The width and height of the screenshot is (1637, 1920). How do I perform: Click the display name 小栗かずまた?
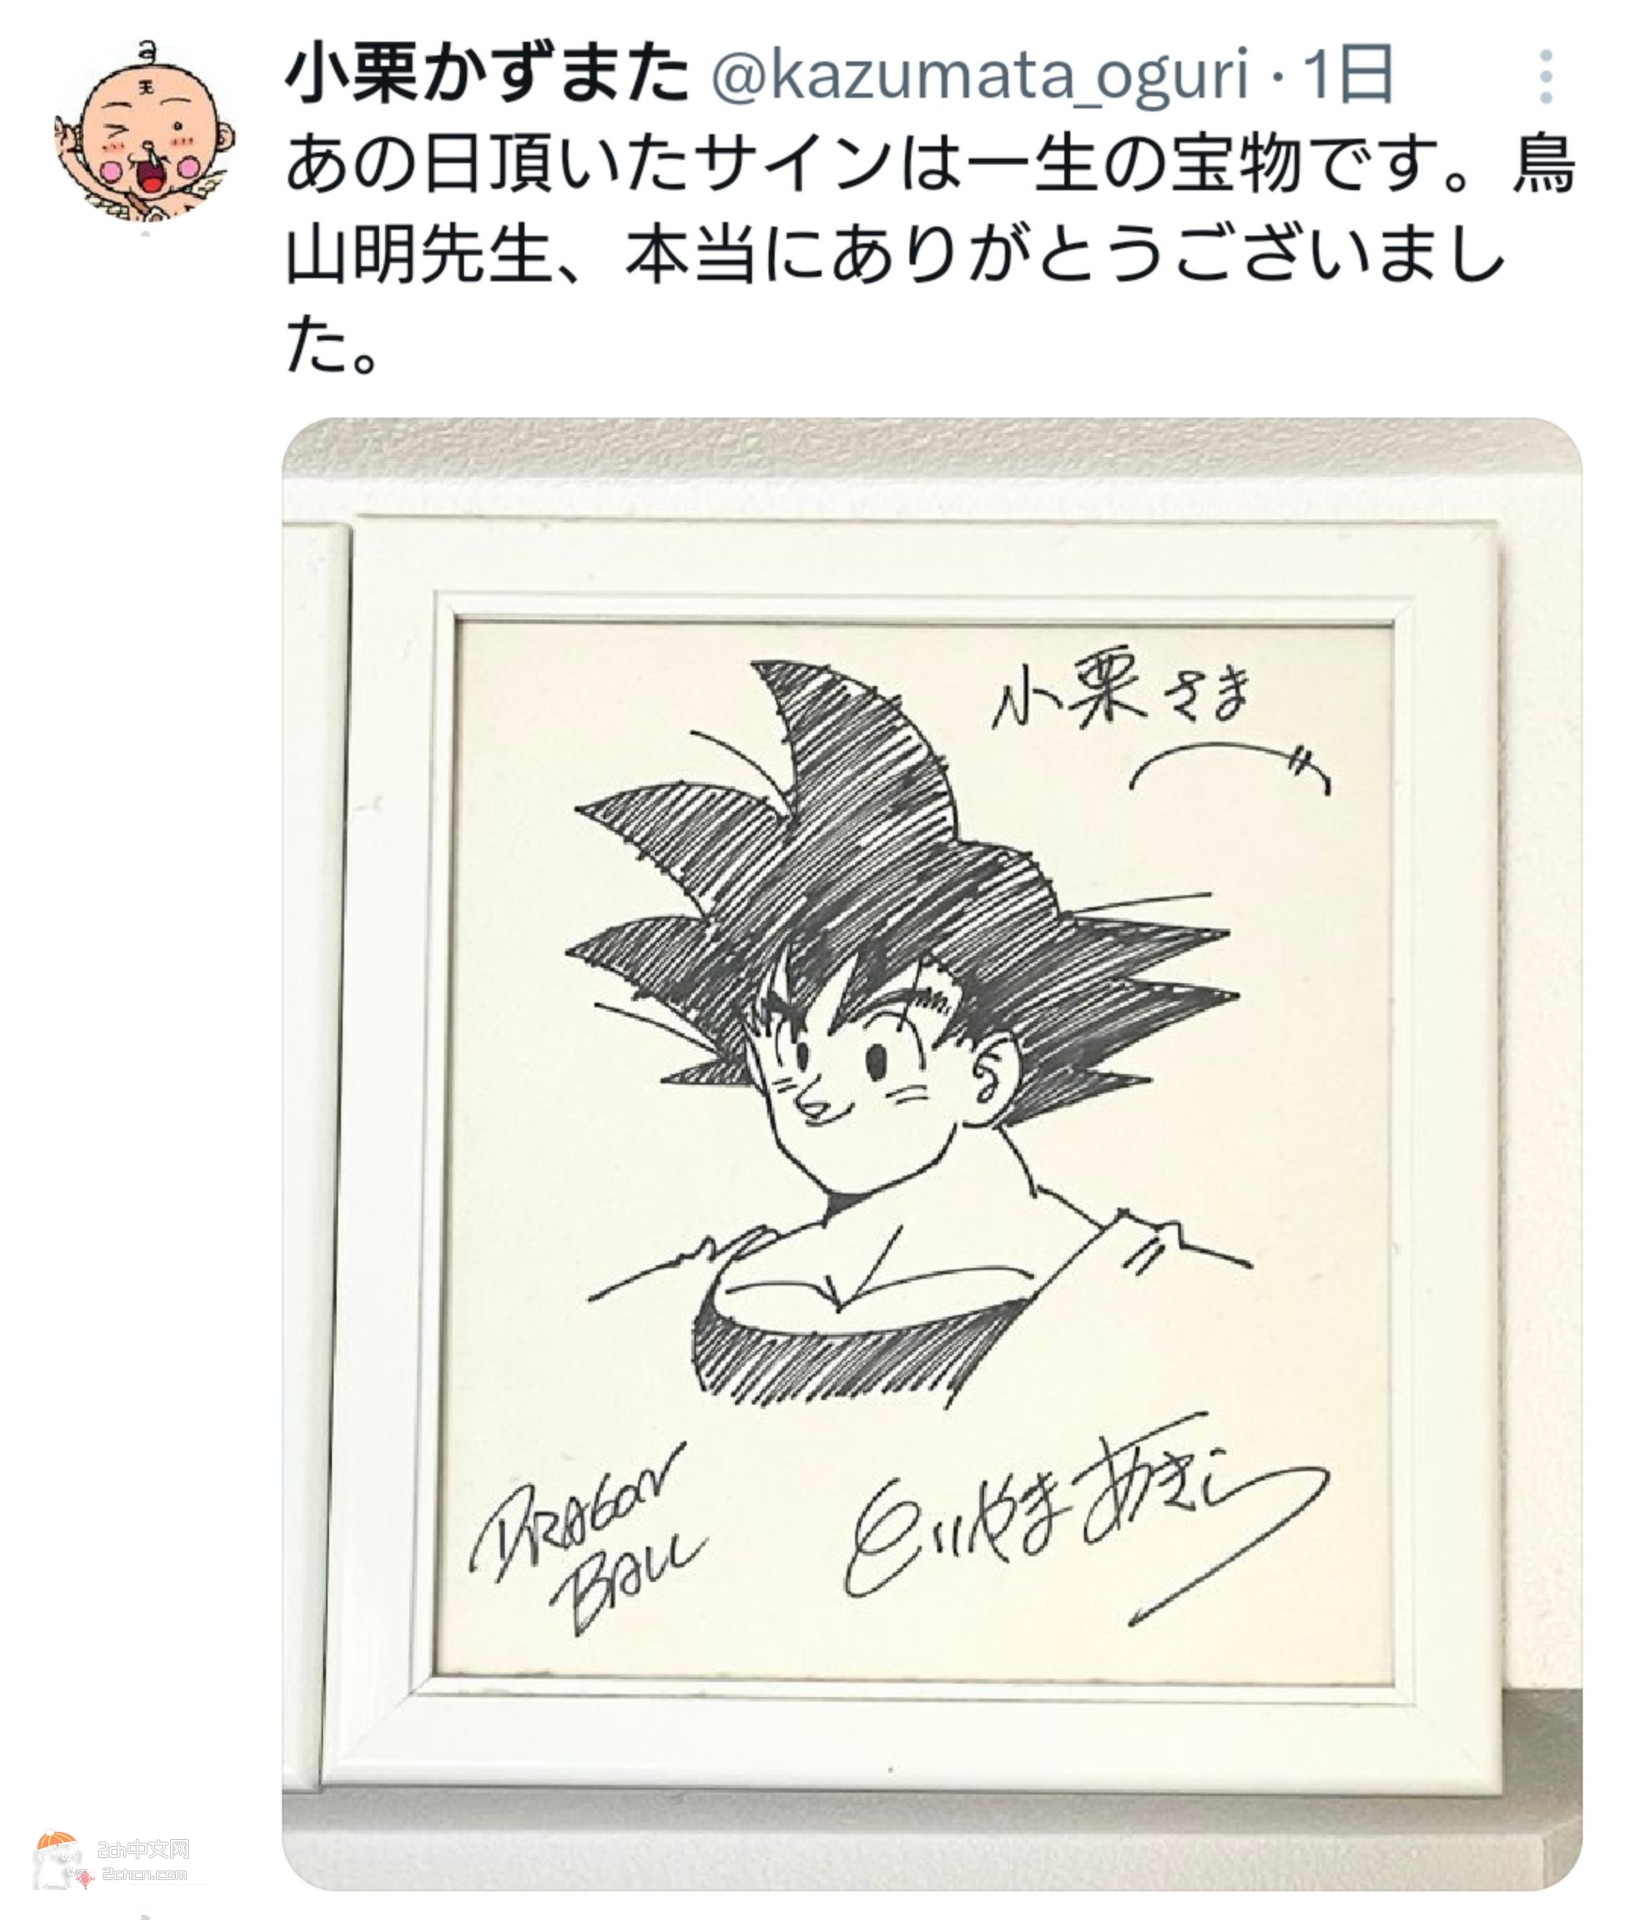[488, 76]
